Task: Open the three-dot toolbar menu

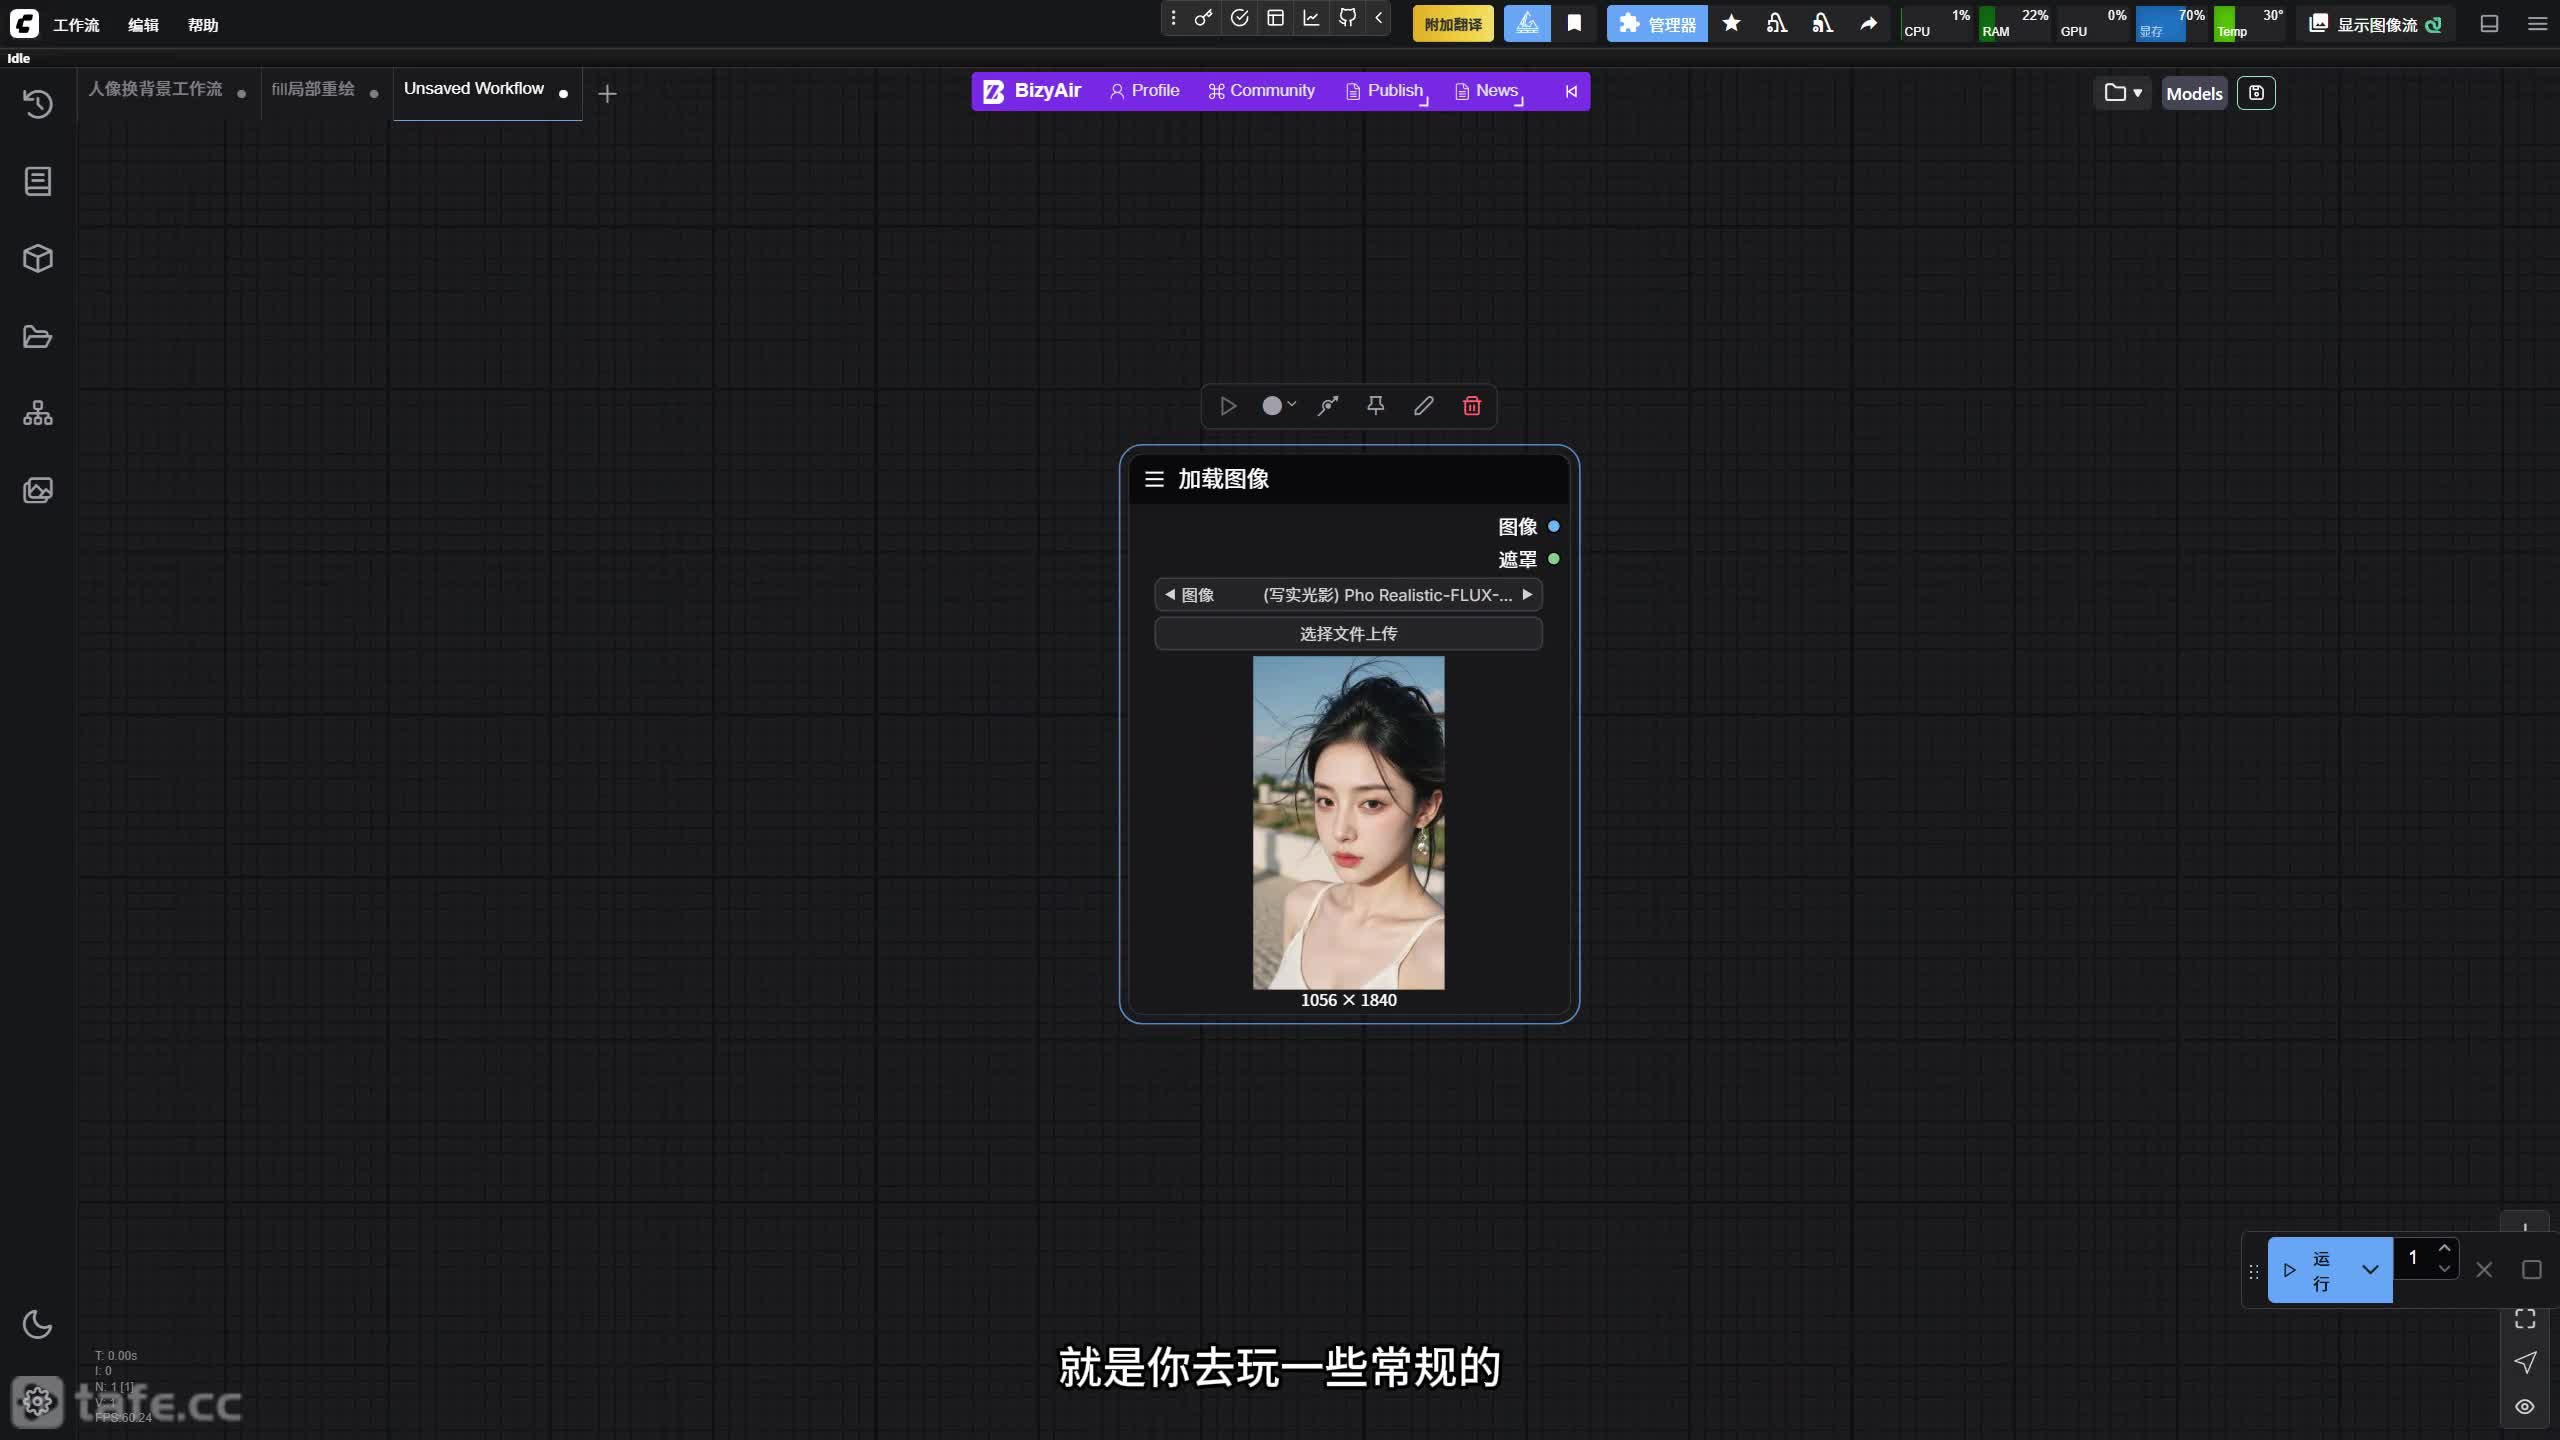Action: click(x=1174, y=18)
